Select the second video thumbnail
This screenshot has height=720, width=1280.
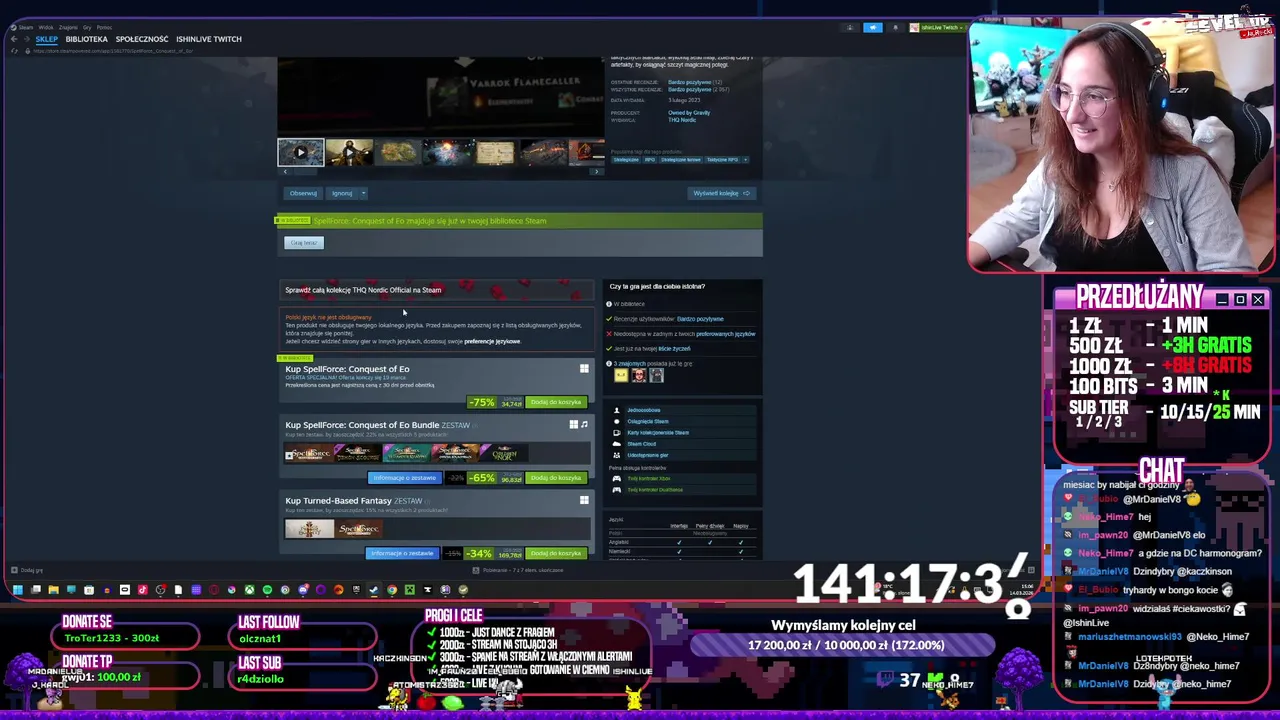[349, 152]
